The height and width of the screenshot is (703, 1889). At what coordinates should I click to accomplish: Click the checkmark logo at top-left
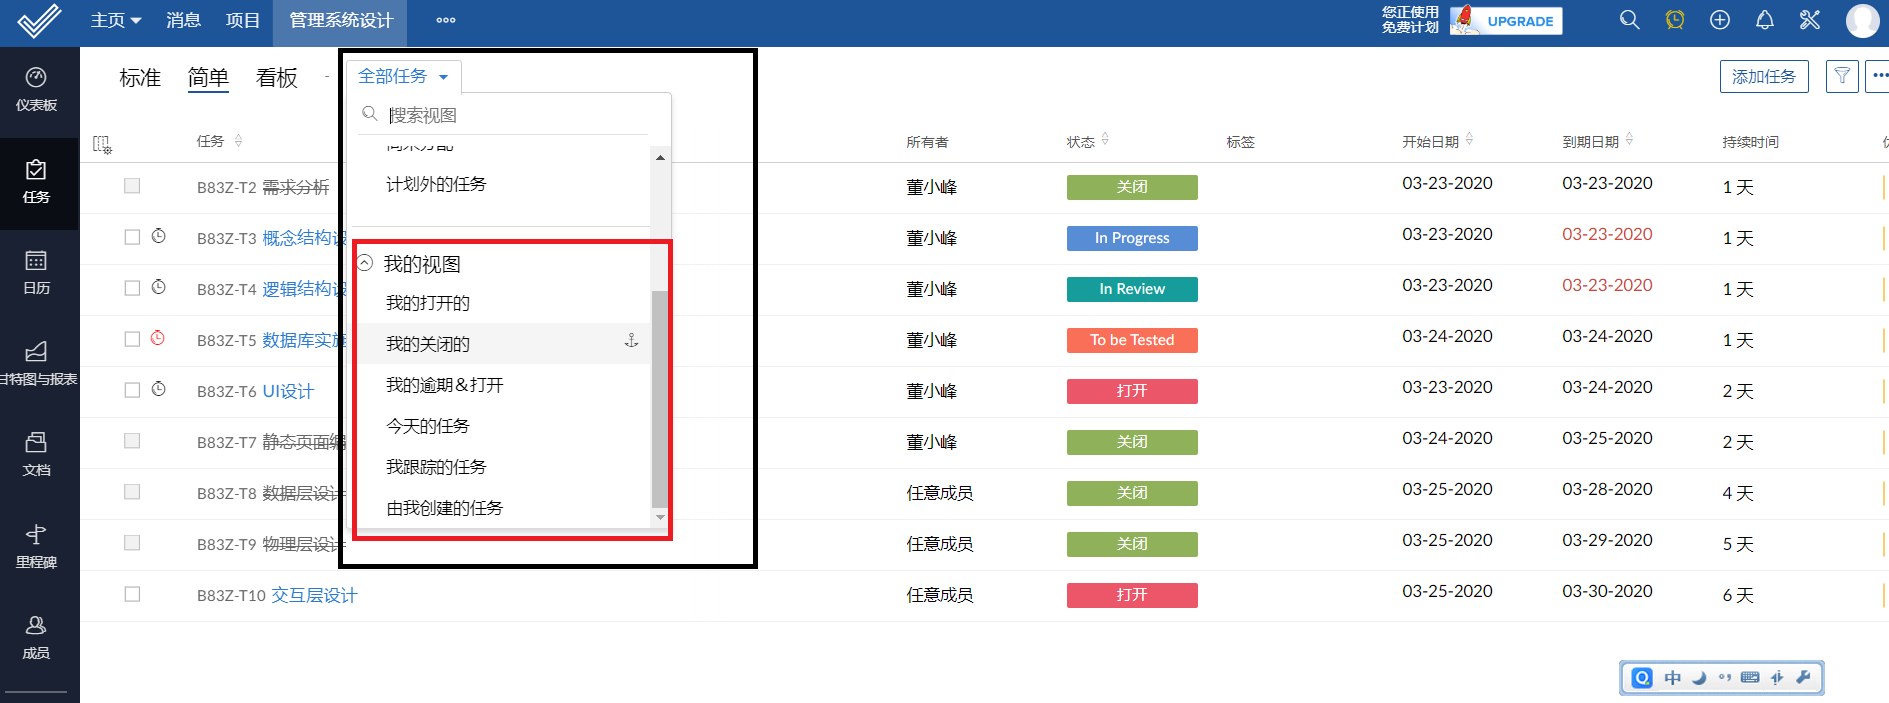coord(40,20)
